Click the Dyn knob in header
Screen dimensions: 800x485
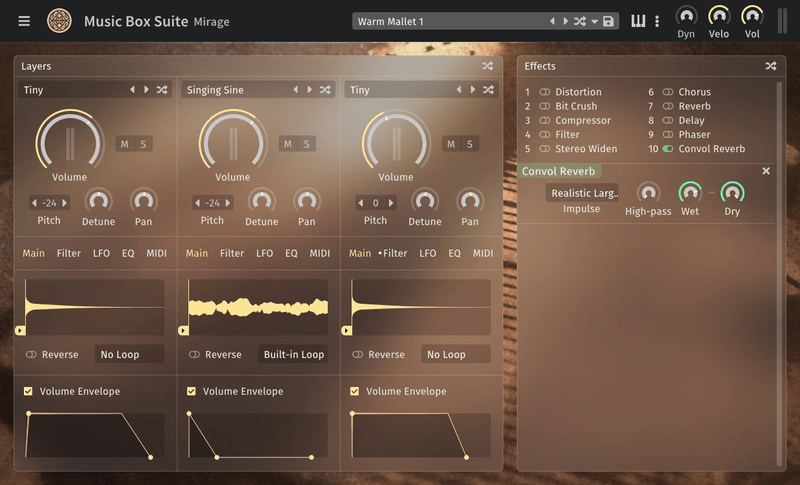click(x=686, y=16)
